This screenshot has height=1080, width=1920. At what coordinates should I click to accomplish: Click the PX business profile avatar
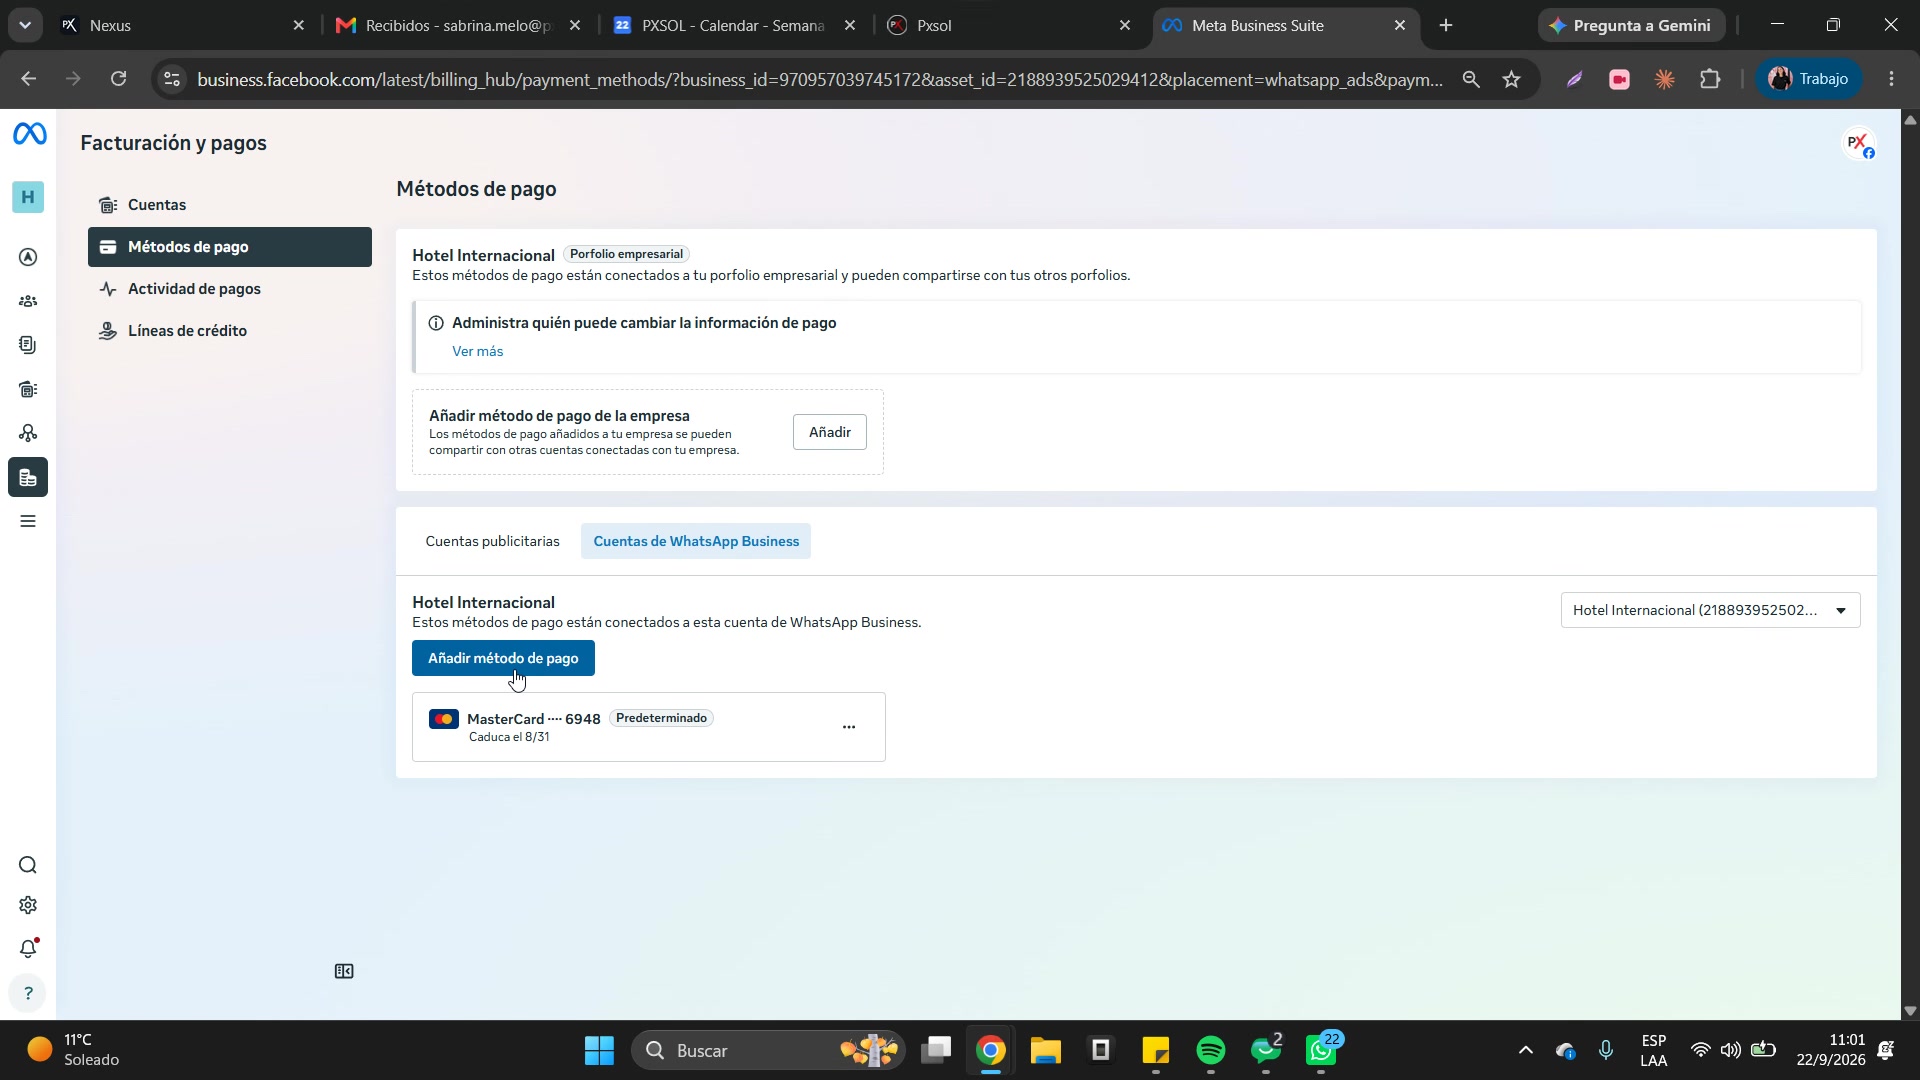pos(1859,143)
